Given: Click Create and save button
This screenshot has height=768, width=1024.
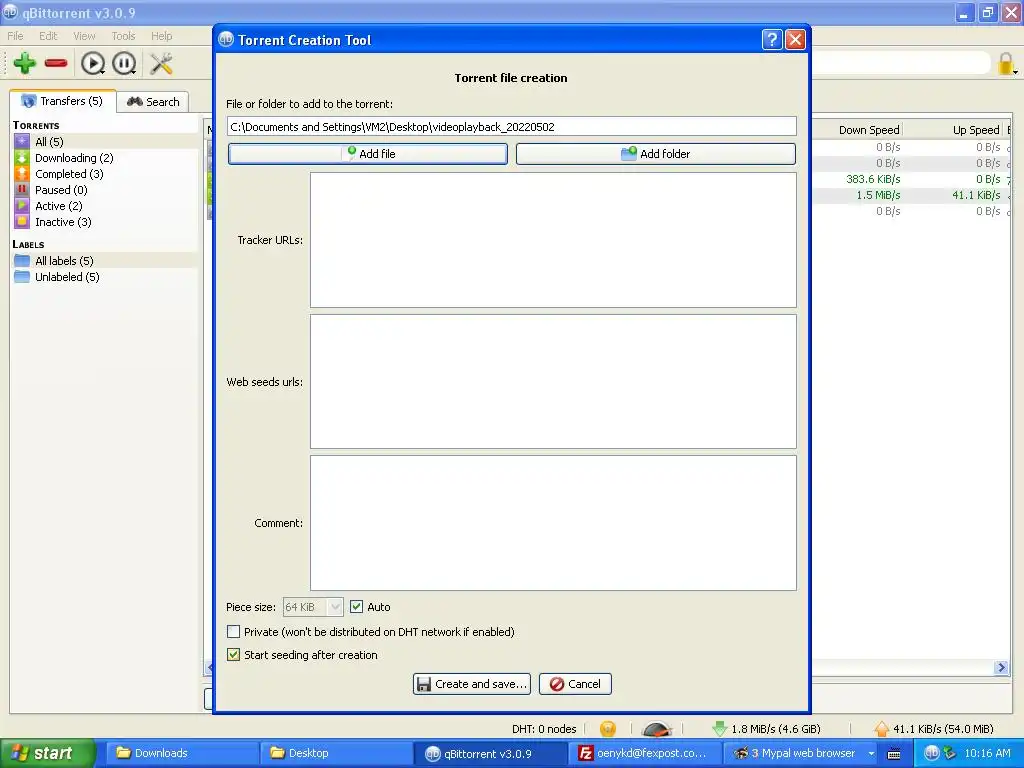Looking at the screenshot, I should pos(472,684).
